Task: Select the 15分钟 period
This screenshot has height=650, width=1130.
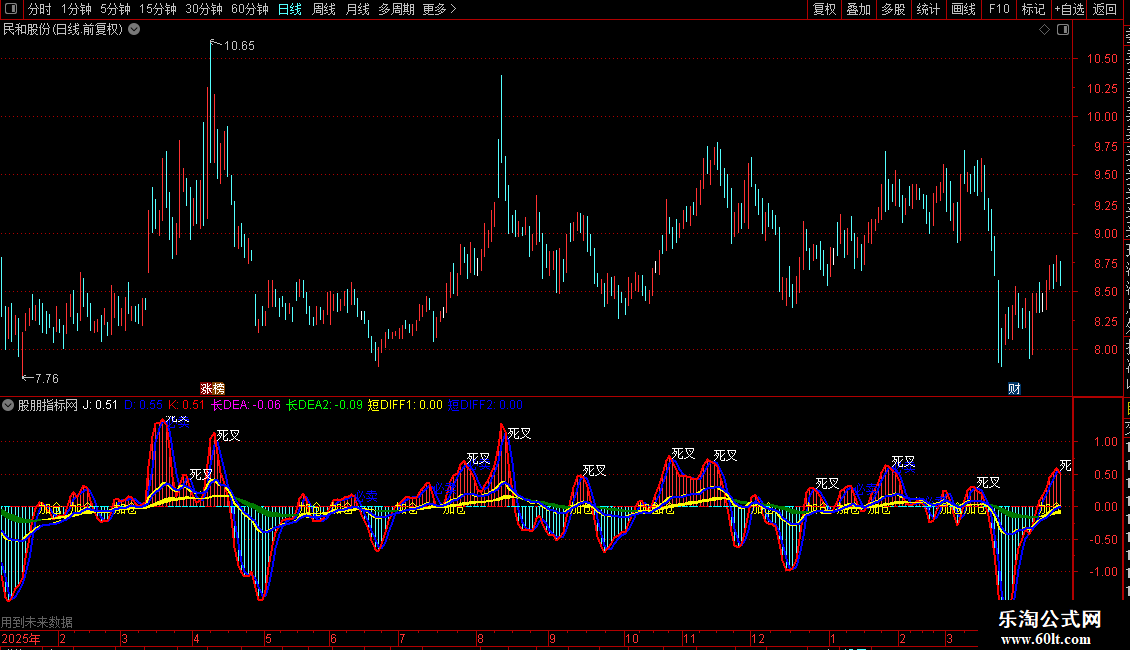Action: (158, 9)
